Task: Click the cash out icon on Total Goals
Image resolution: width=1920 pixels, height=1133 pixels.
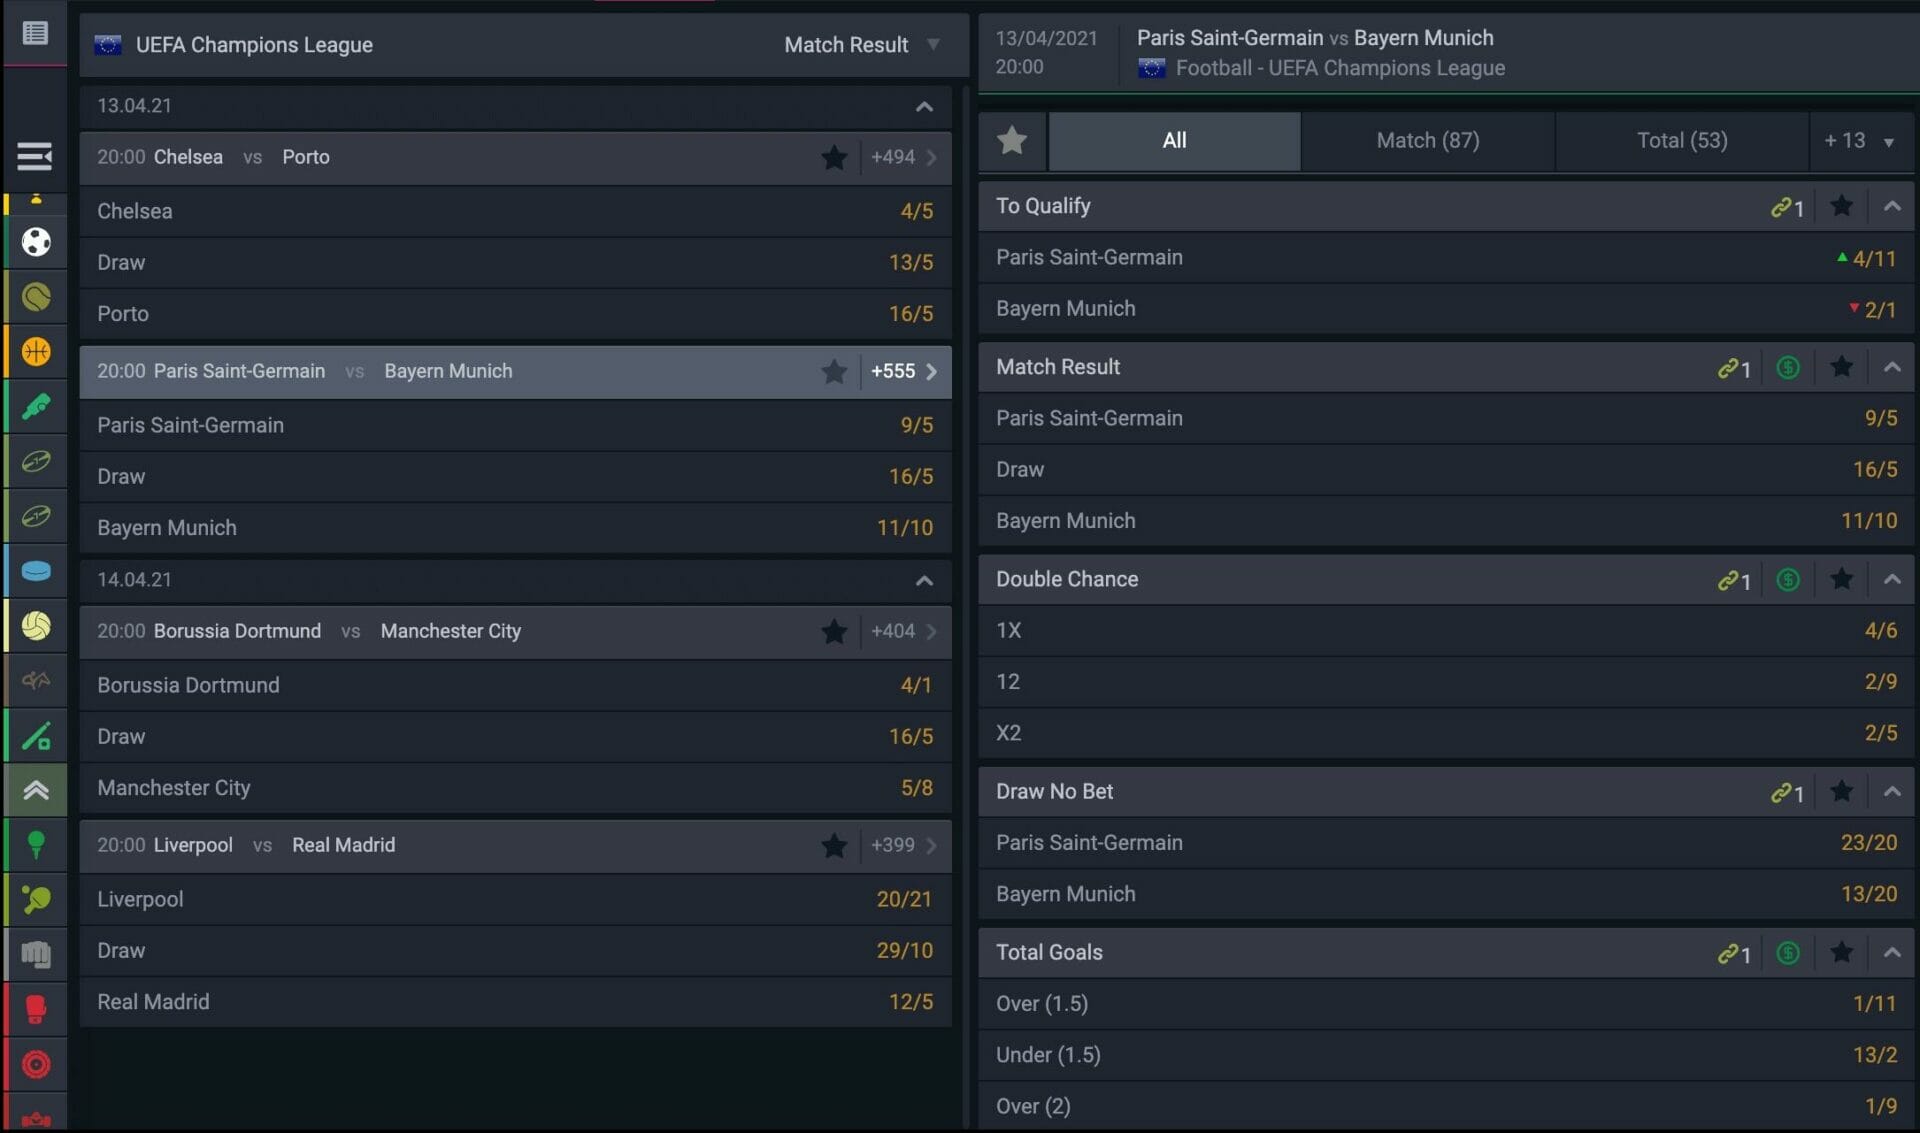Action: [1788, 953]
